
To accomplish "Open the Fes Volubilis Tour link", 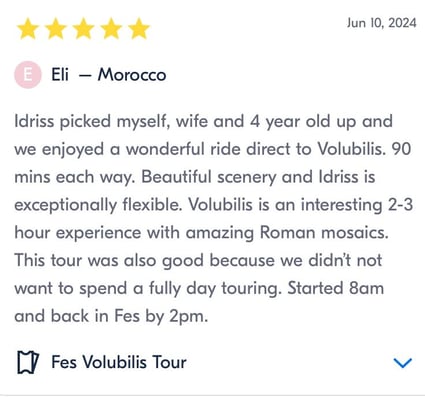I will click(x=119, y=362).
